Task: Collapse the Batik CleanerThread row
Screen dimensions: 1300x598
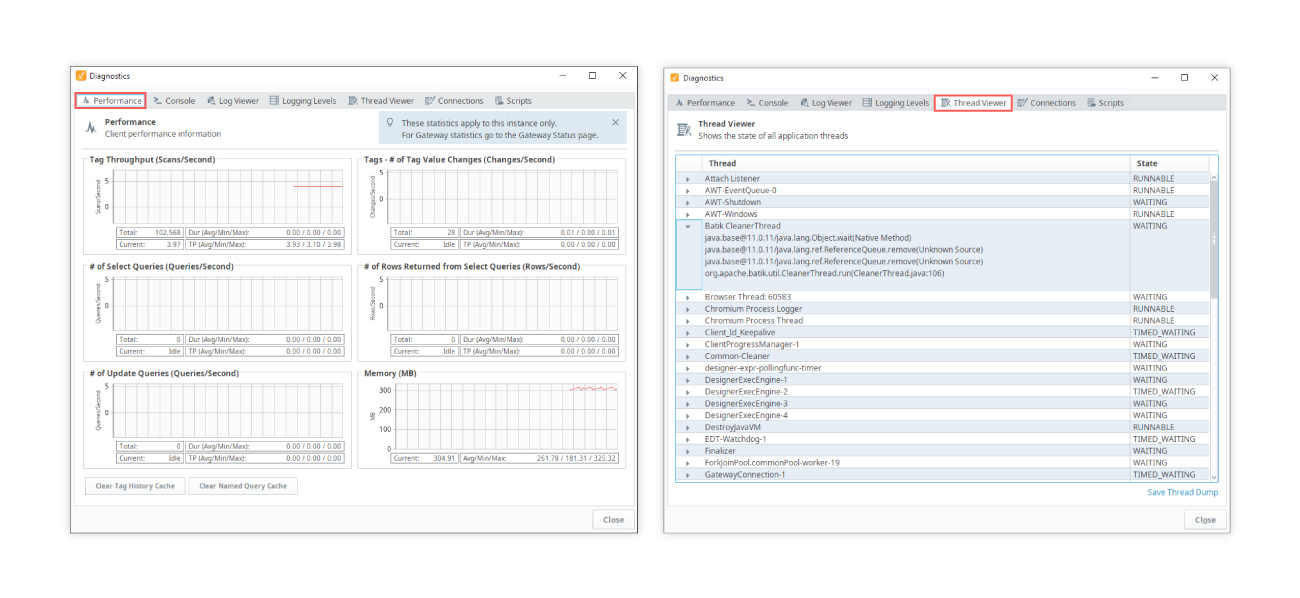Action: tap(687, 226)
